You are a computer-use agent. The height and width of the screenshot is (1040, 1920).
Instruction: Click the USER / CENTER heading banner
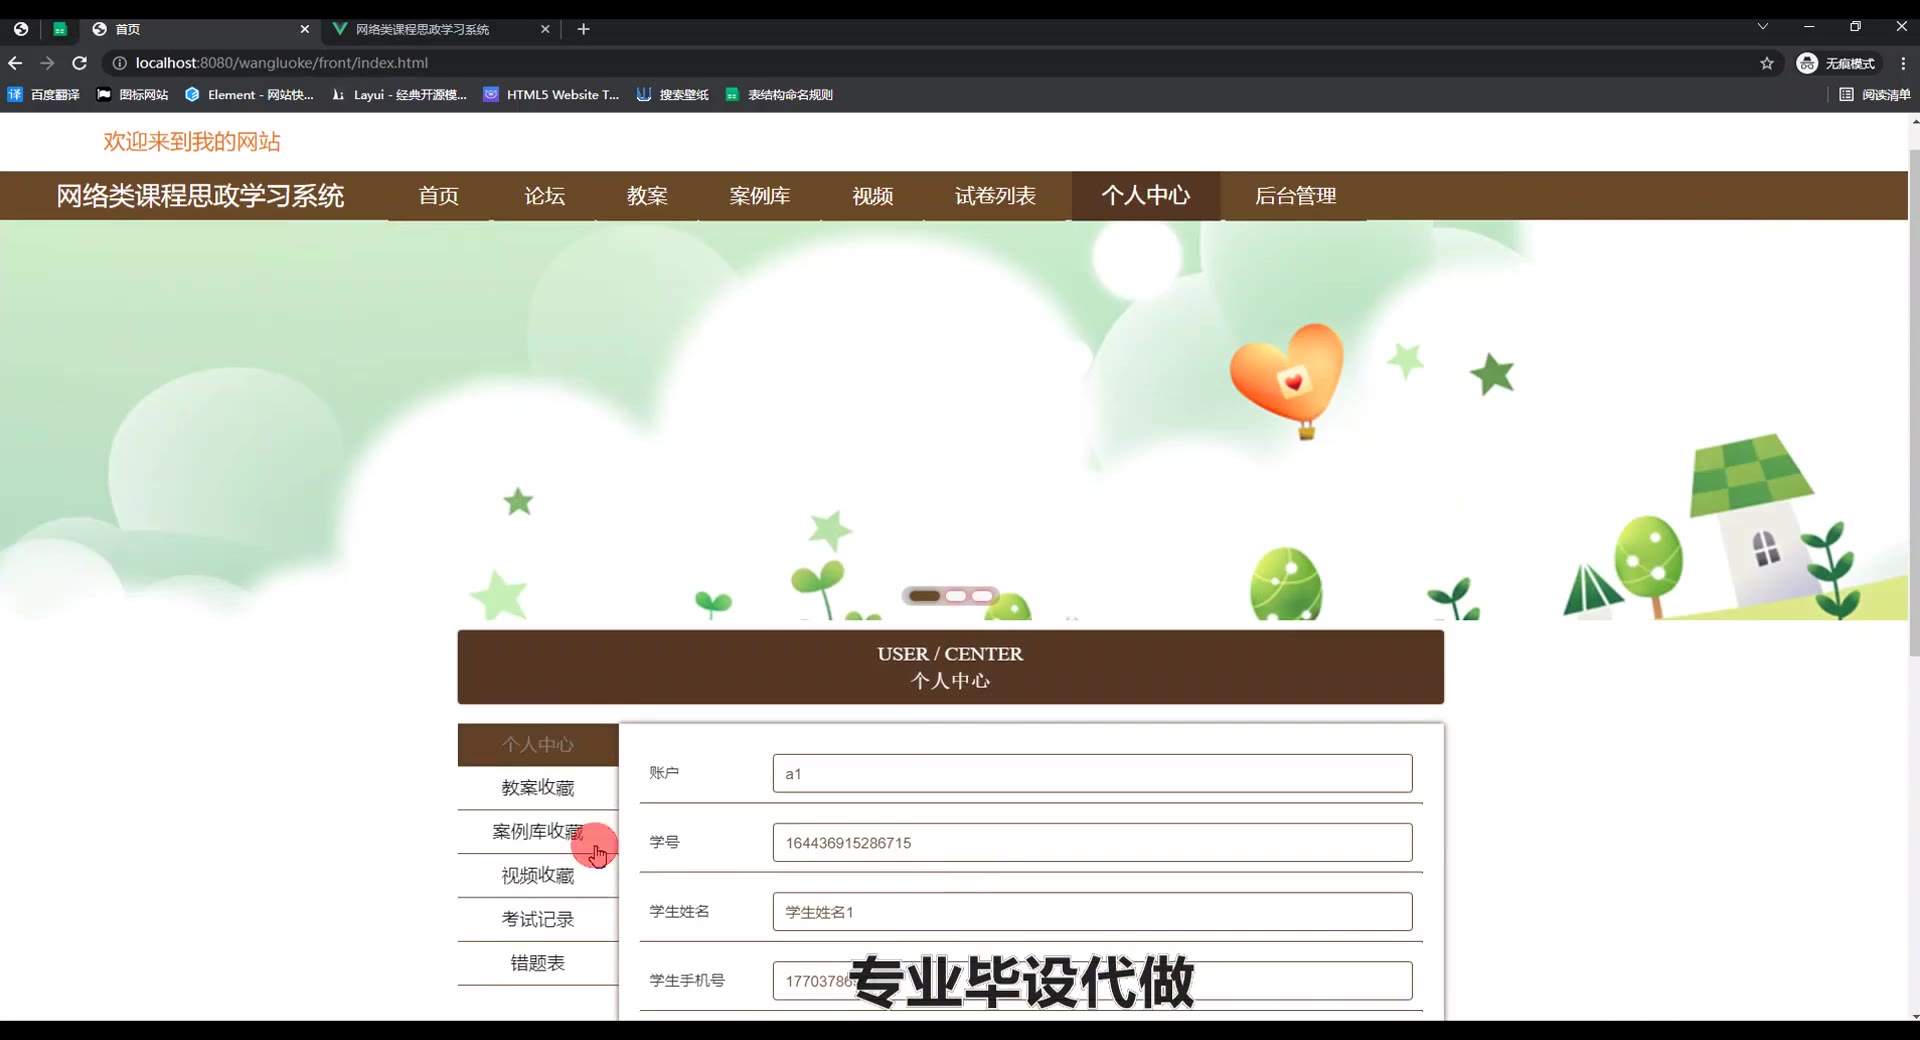click(950, 667)
